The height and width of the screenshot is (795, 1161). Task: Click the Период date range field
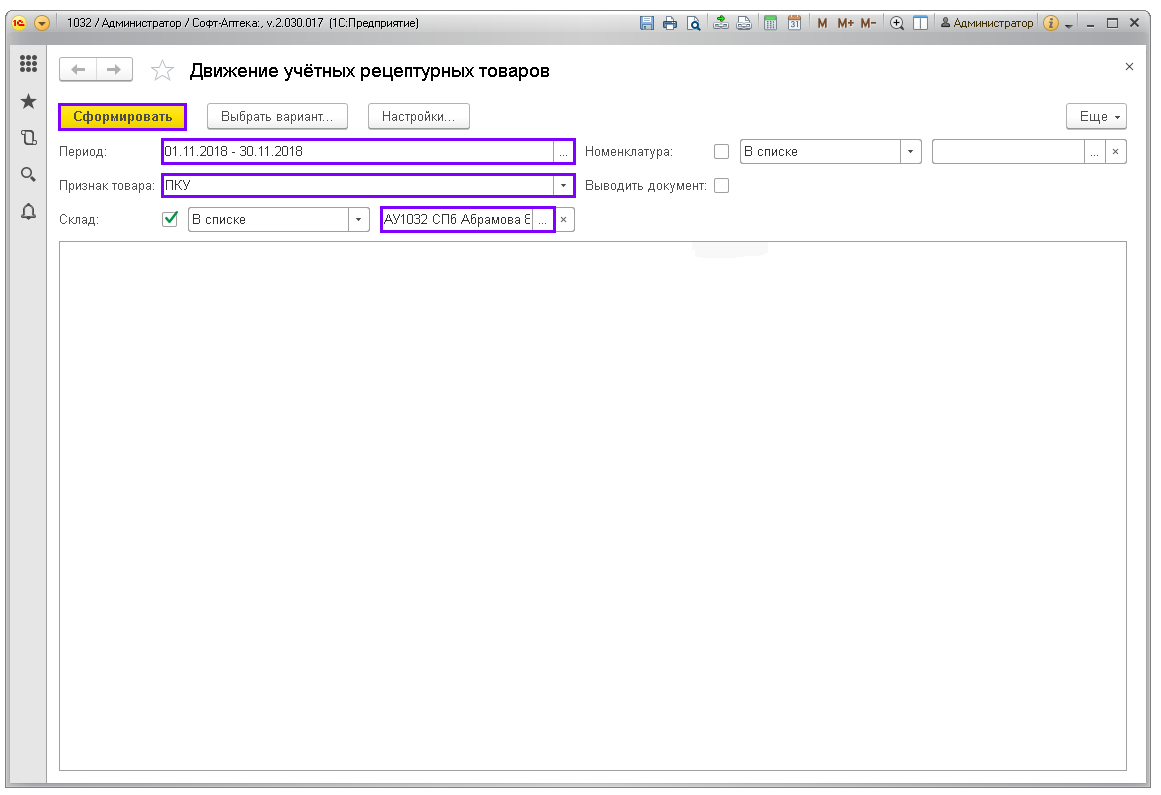point(357,152)
